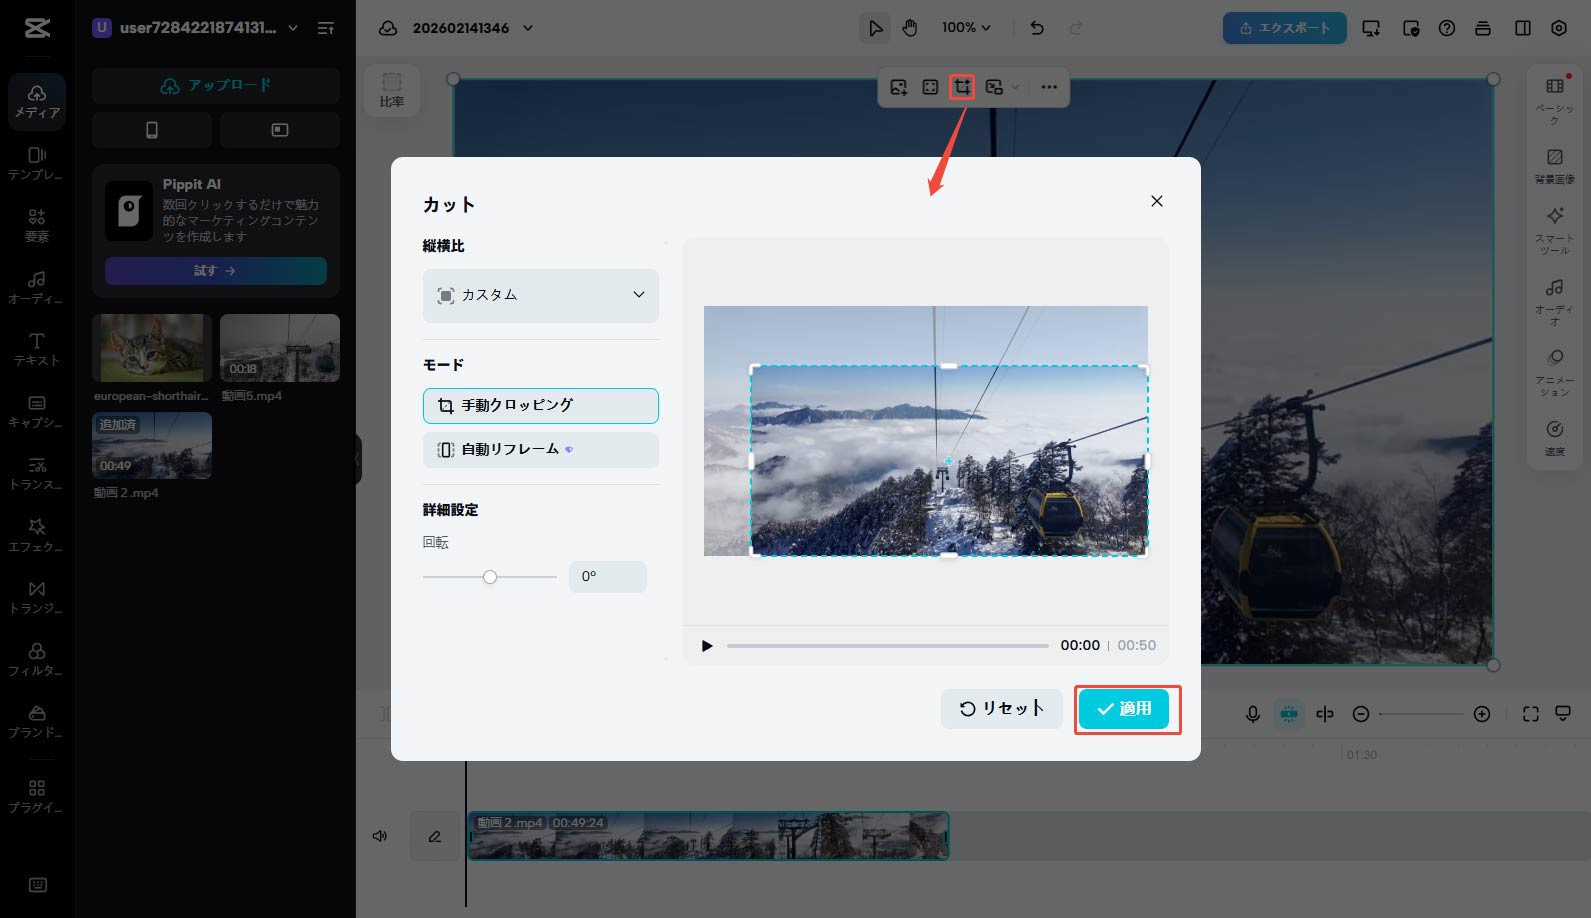Open the オーディオ sidebar tab on the left
Screen dimensions: 1591x918
tap(37, 287)
